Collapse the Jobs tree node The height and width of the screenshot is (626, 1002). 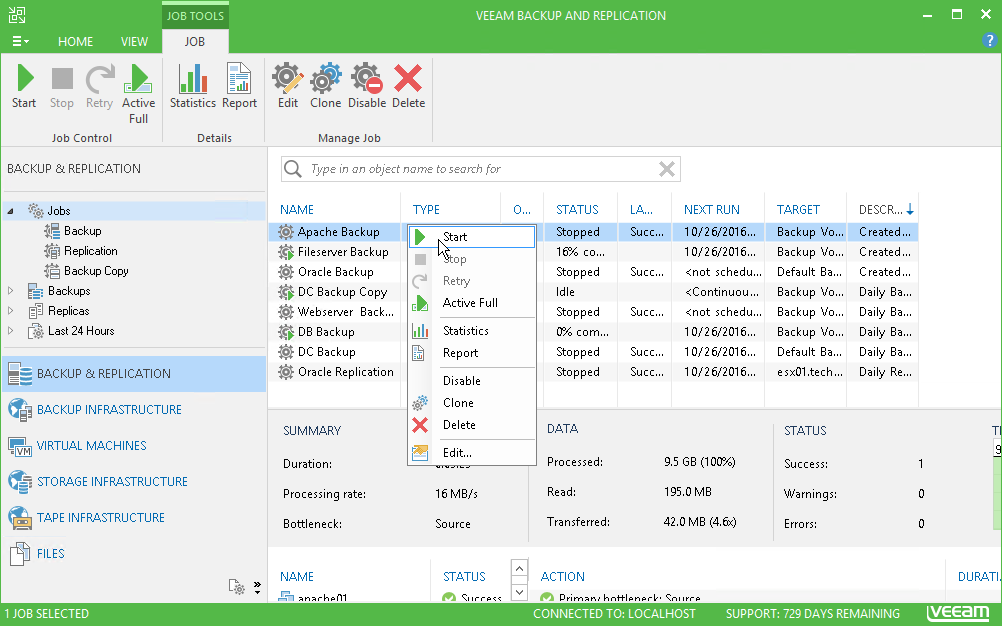pos(8,211)
